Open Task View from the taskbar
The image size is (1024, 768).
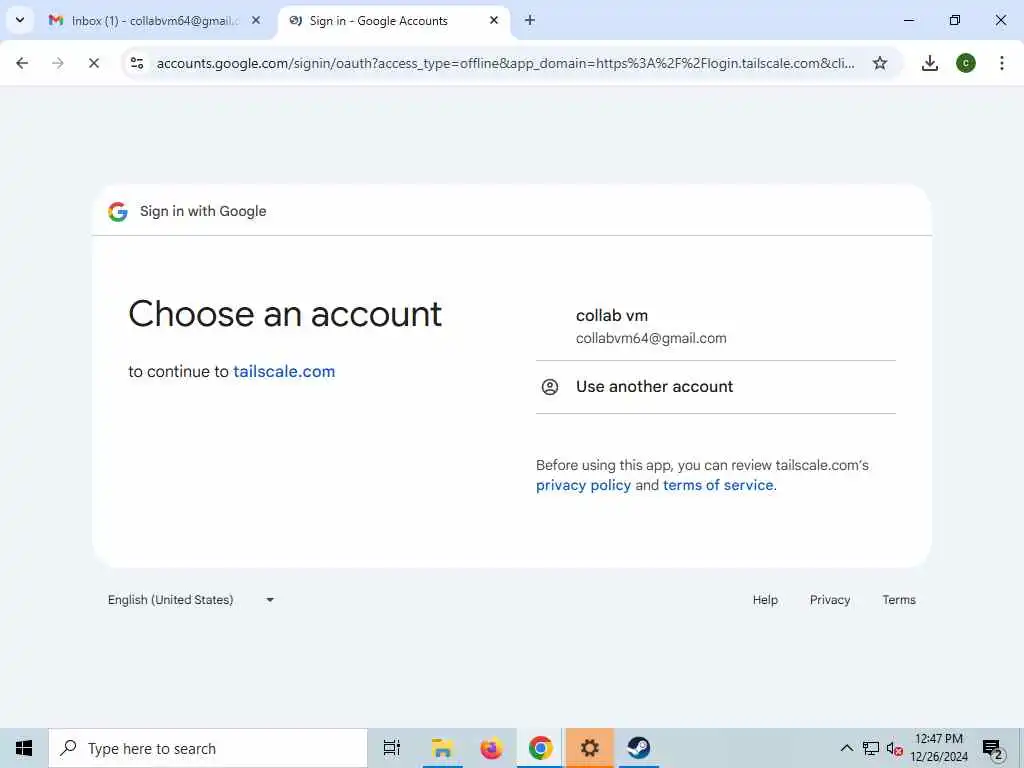(392, 748)
